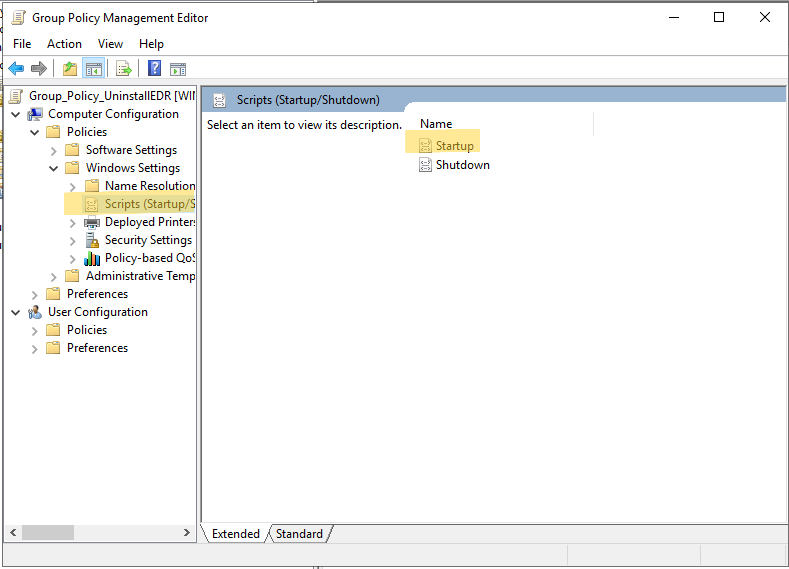Expand Preferences under Computer Configuration
This screenshot has height=569, width=789.
(x=35, y=295)
